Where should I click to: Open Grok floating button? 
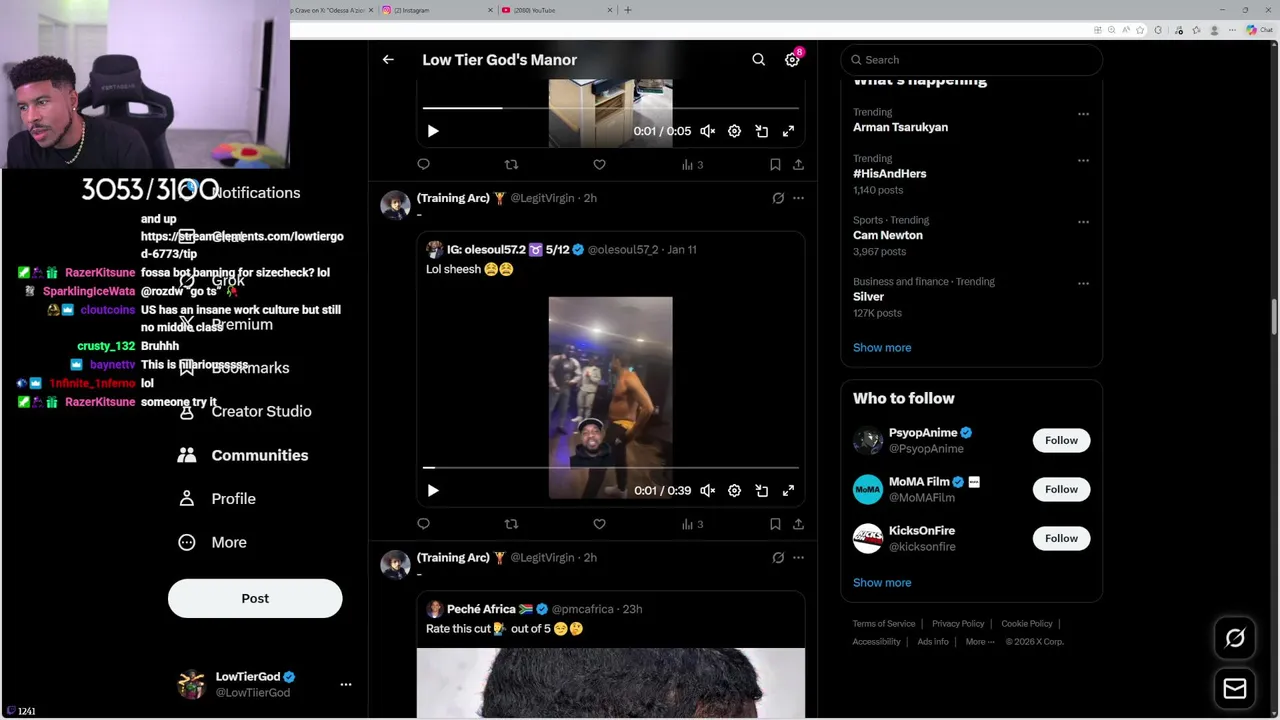coord(1235,638)
